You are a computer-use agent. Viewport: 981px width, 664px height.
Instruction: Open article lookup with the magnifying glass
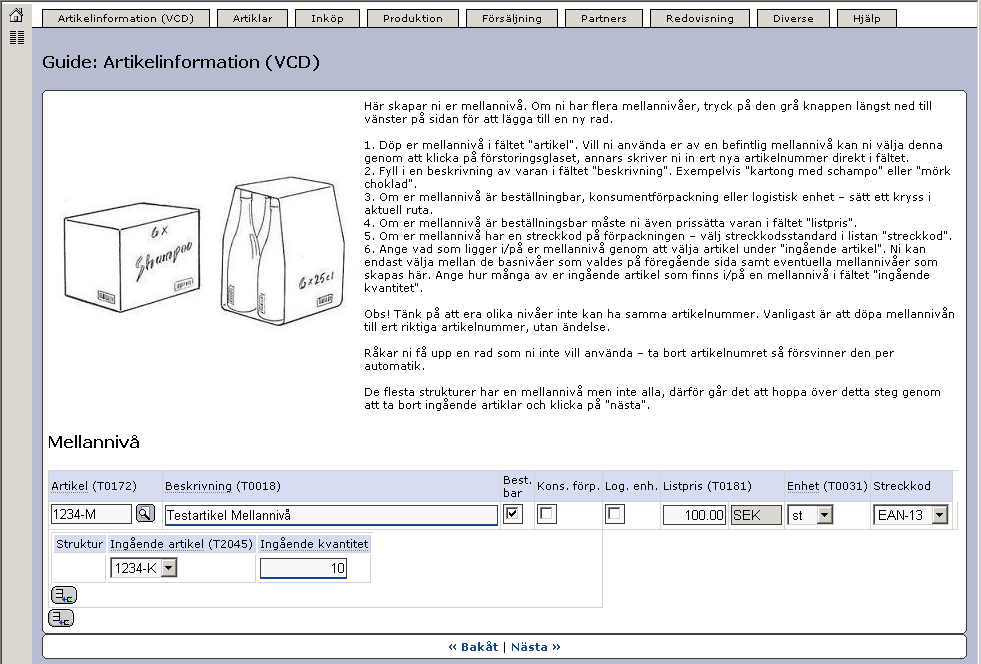point(145,514)
